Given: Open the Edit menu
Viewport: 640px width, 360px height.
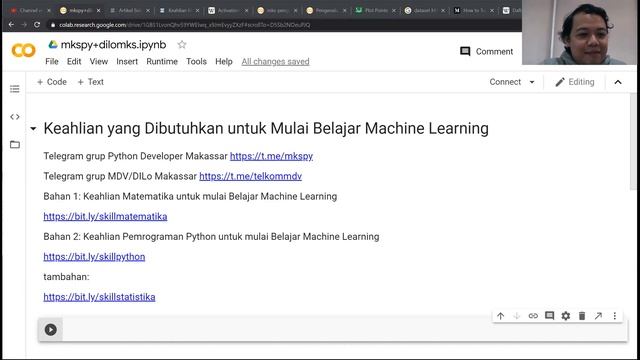Looking at the screenshot, I should click(74, 62).
